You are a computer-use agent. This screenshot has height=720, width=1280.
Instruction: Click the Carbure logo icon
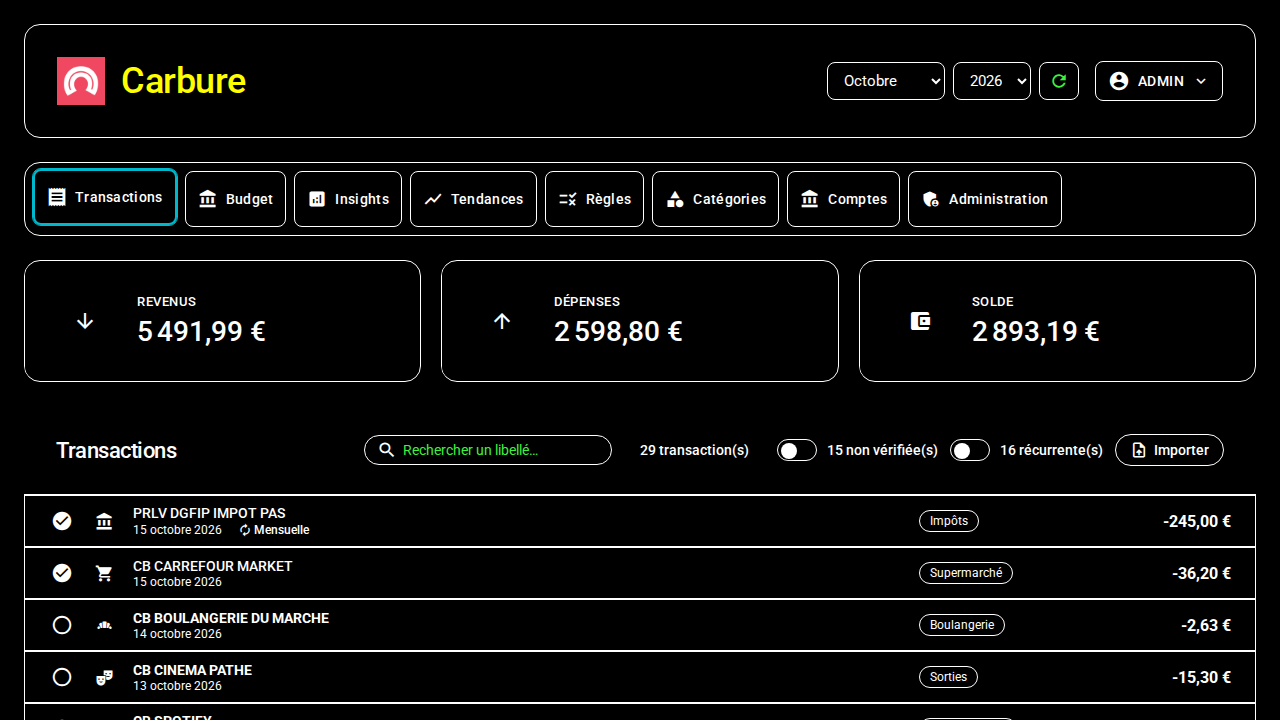point(81,81)
